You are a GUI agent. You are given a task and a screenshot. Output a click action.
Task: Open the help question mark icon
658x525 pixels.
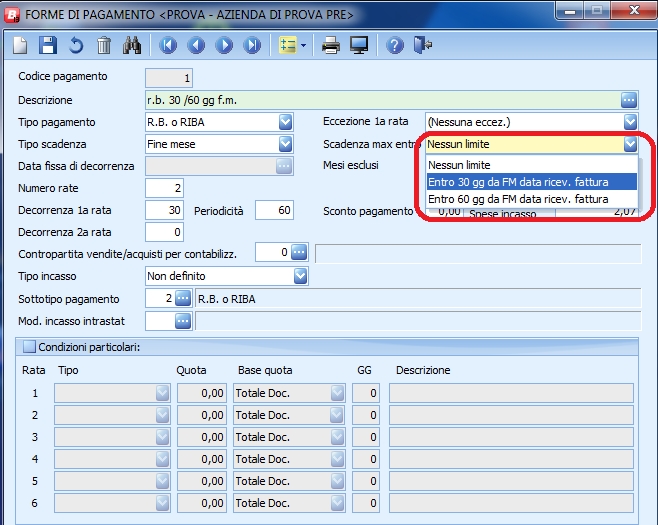point(395,45)
